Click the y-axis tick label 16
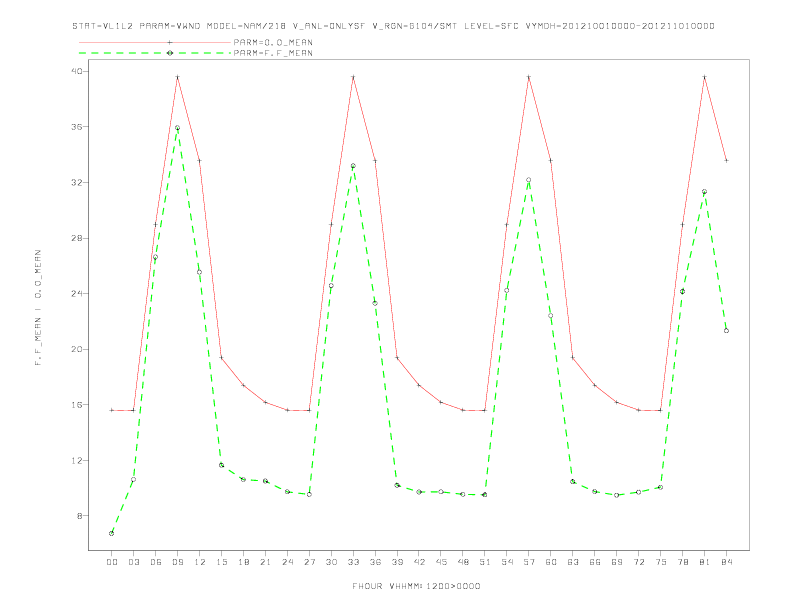Image resolution: width=792 pixels, height=612 pixels. pos(77,404)
